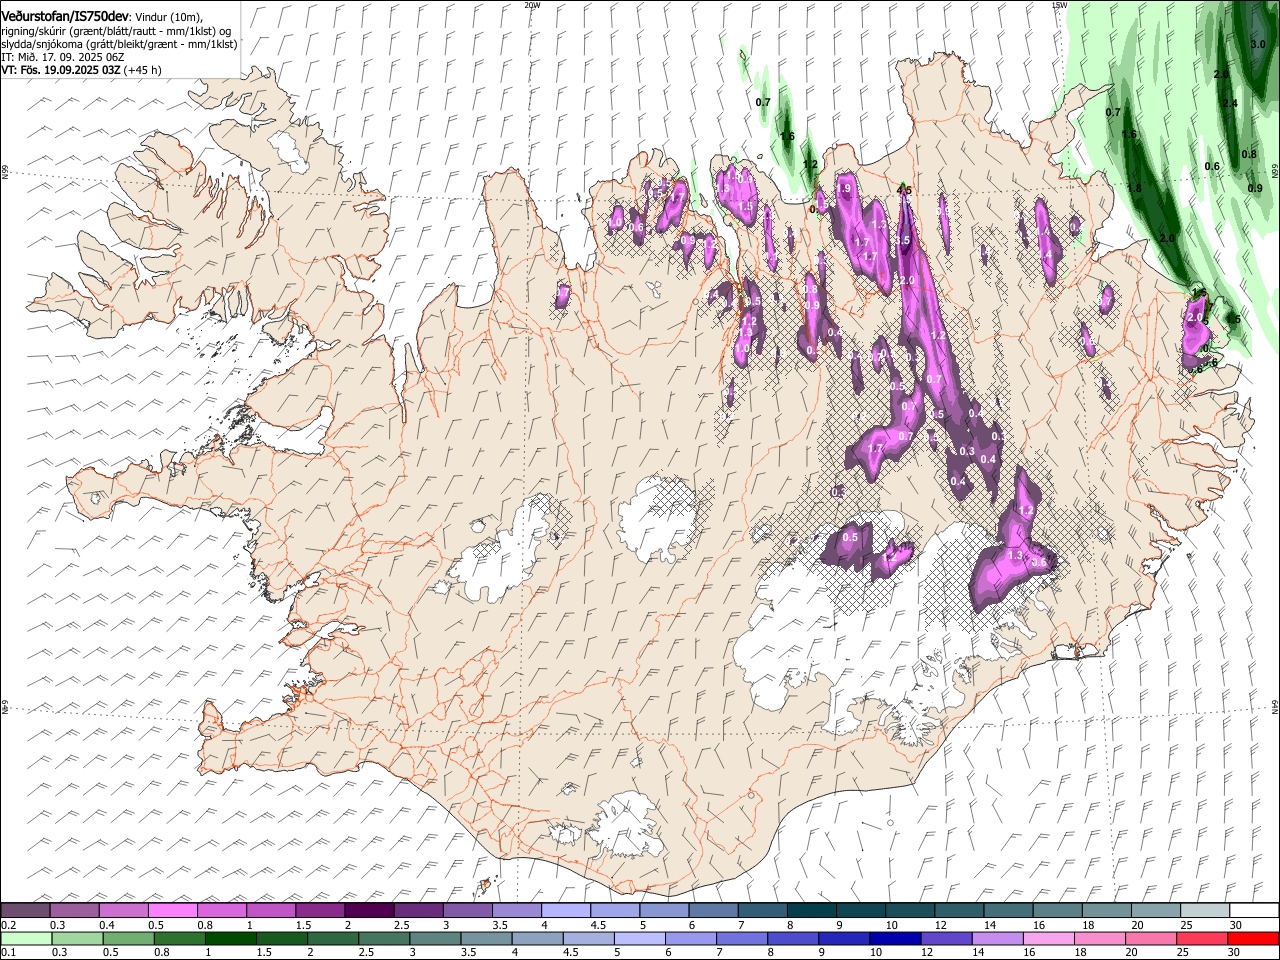Click the 3.6 snowfall value near the glacier
1280x960 pixels.
click(x=1038, y=563)
